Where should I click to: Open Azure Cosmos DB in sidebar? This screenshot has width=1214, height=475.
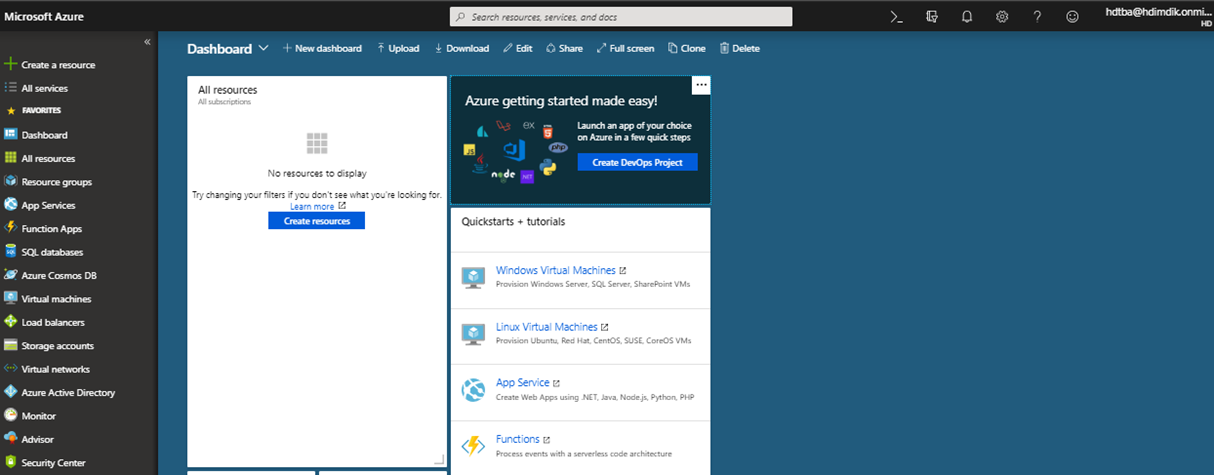(x=58, y=275)
